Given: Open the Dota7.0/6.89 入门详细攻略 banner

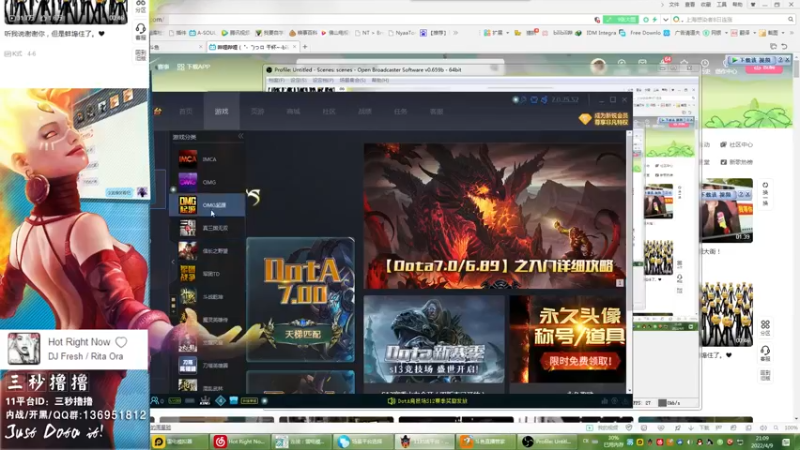Looking at the screenshot, I should [494, 216].
